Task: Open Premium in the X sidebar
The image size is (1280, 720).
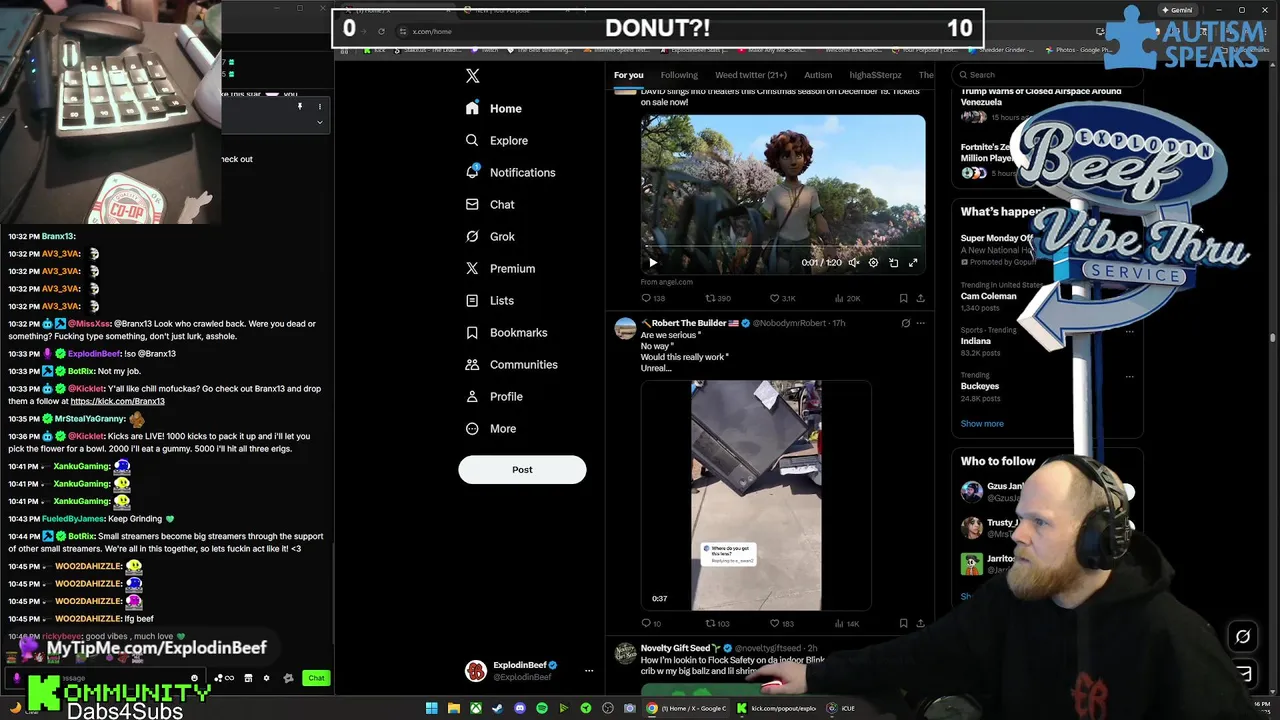Action: click(500, 268)
